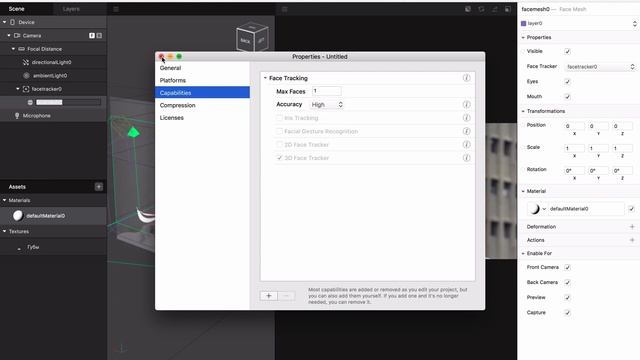Screen dimensions: 640x360
Task: Collapse the Camera tree node
Action: click(x=9, y=36)
